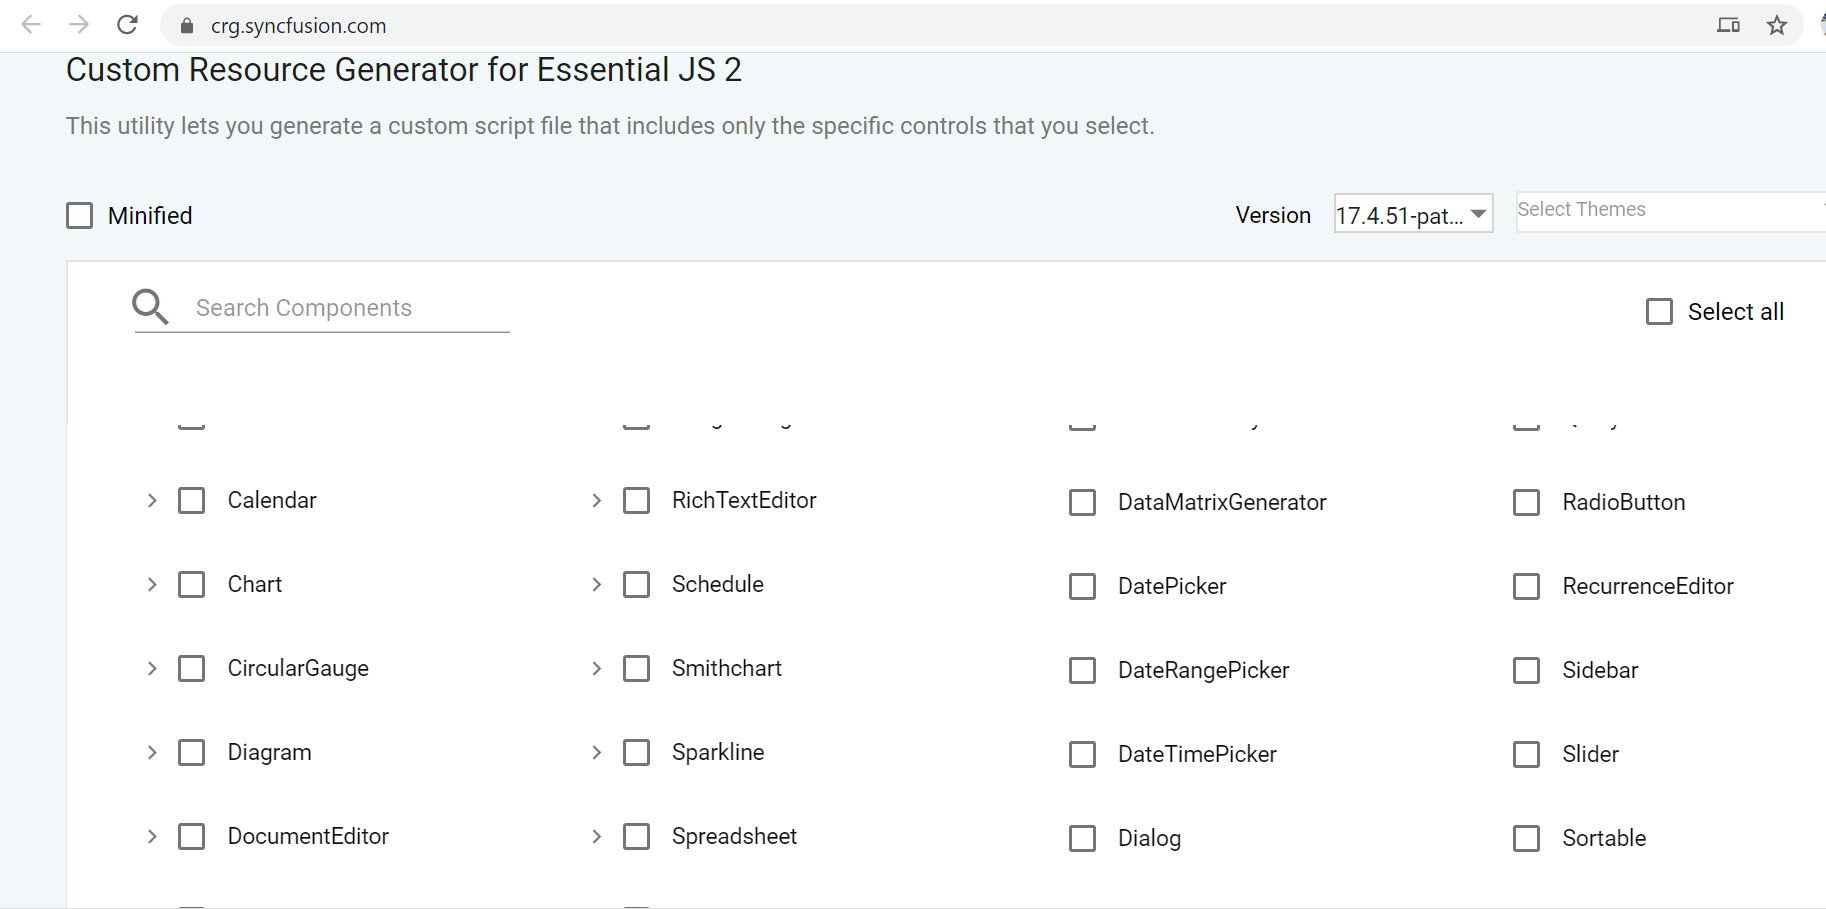Tick the DatePicker checkbox

tap(1082, 586)
